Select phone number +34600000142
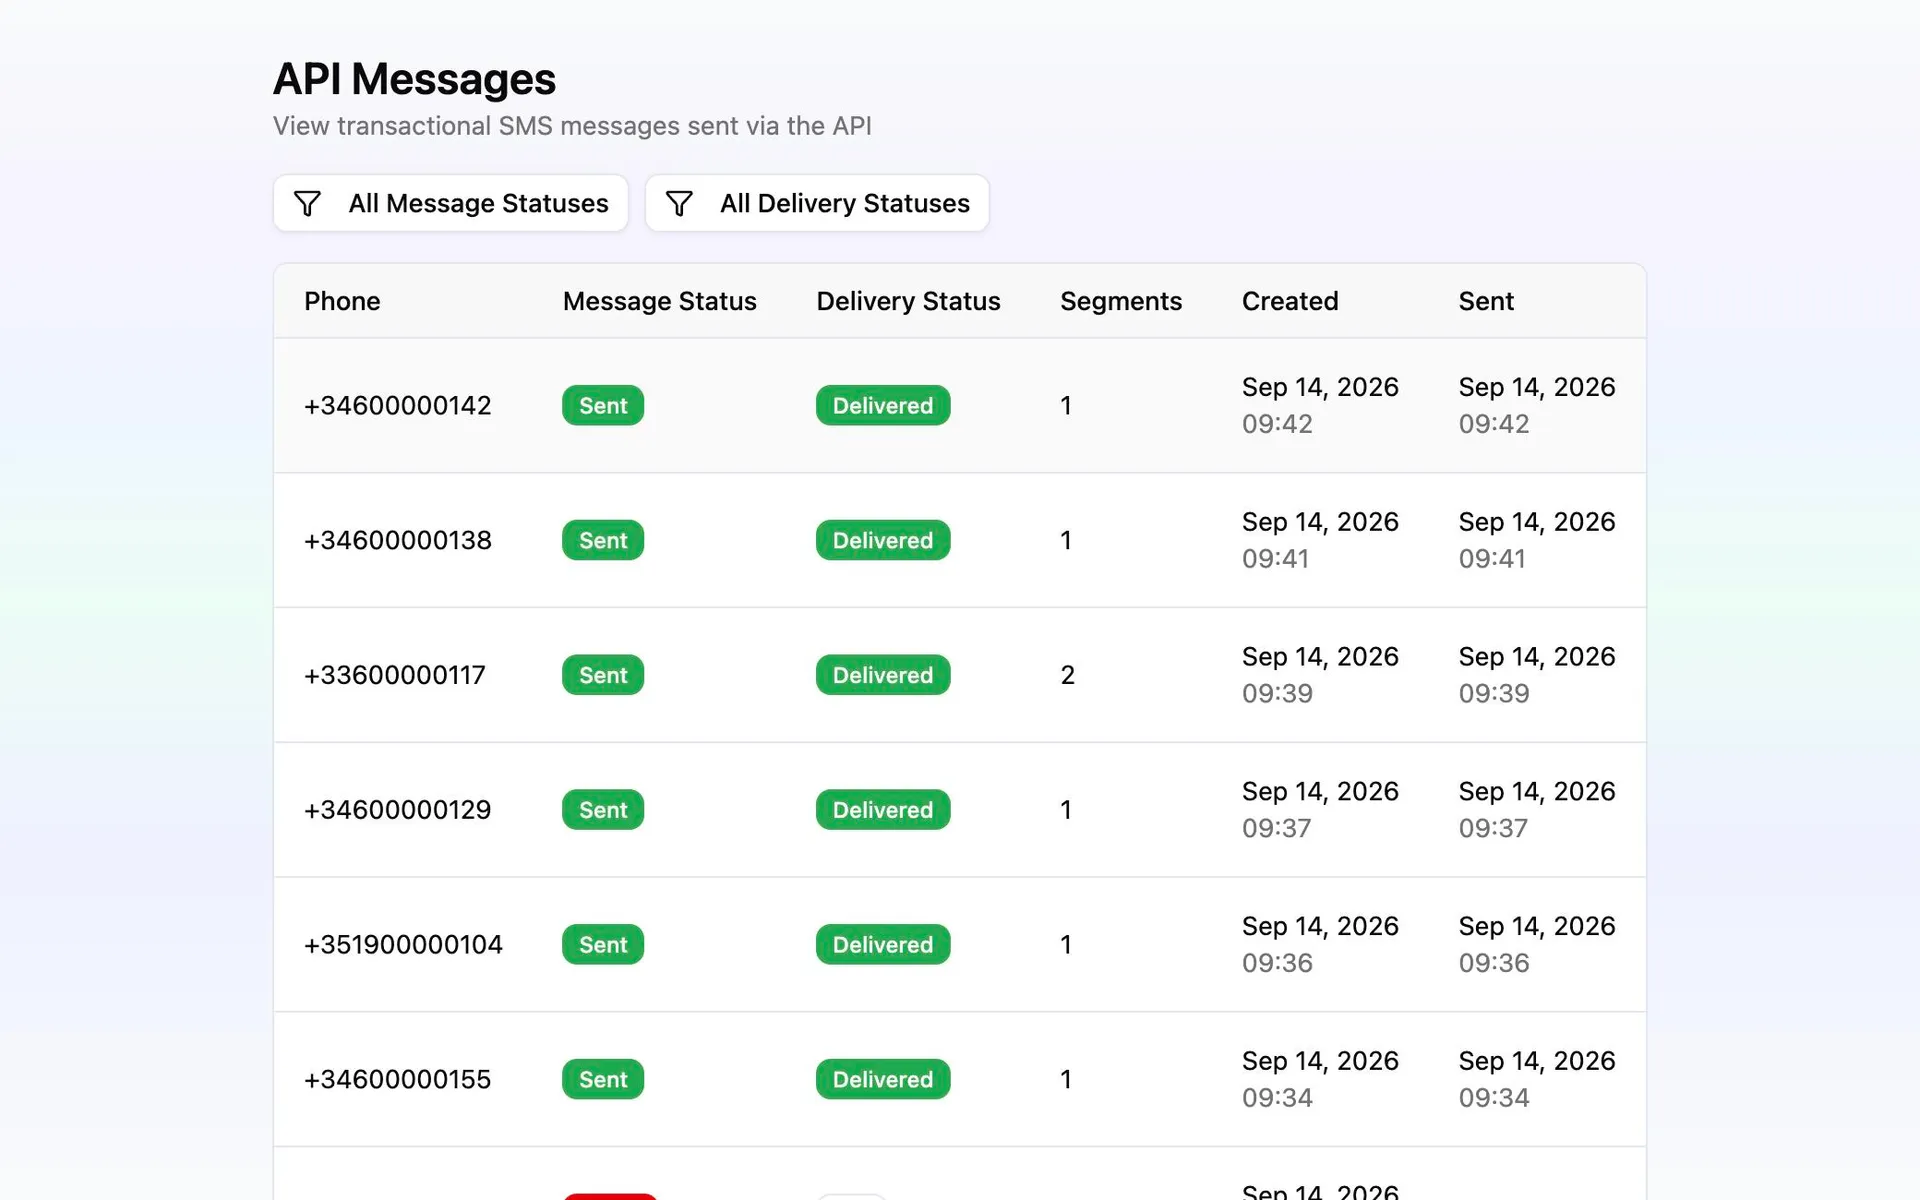The width and height of the screenshot is (1920, 1200). (398, 405)
